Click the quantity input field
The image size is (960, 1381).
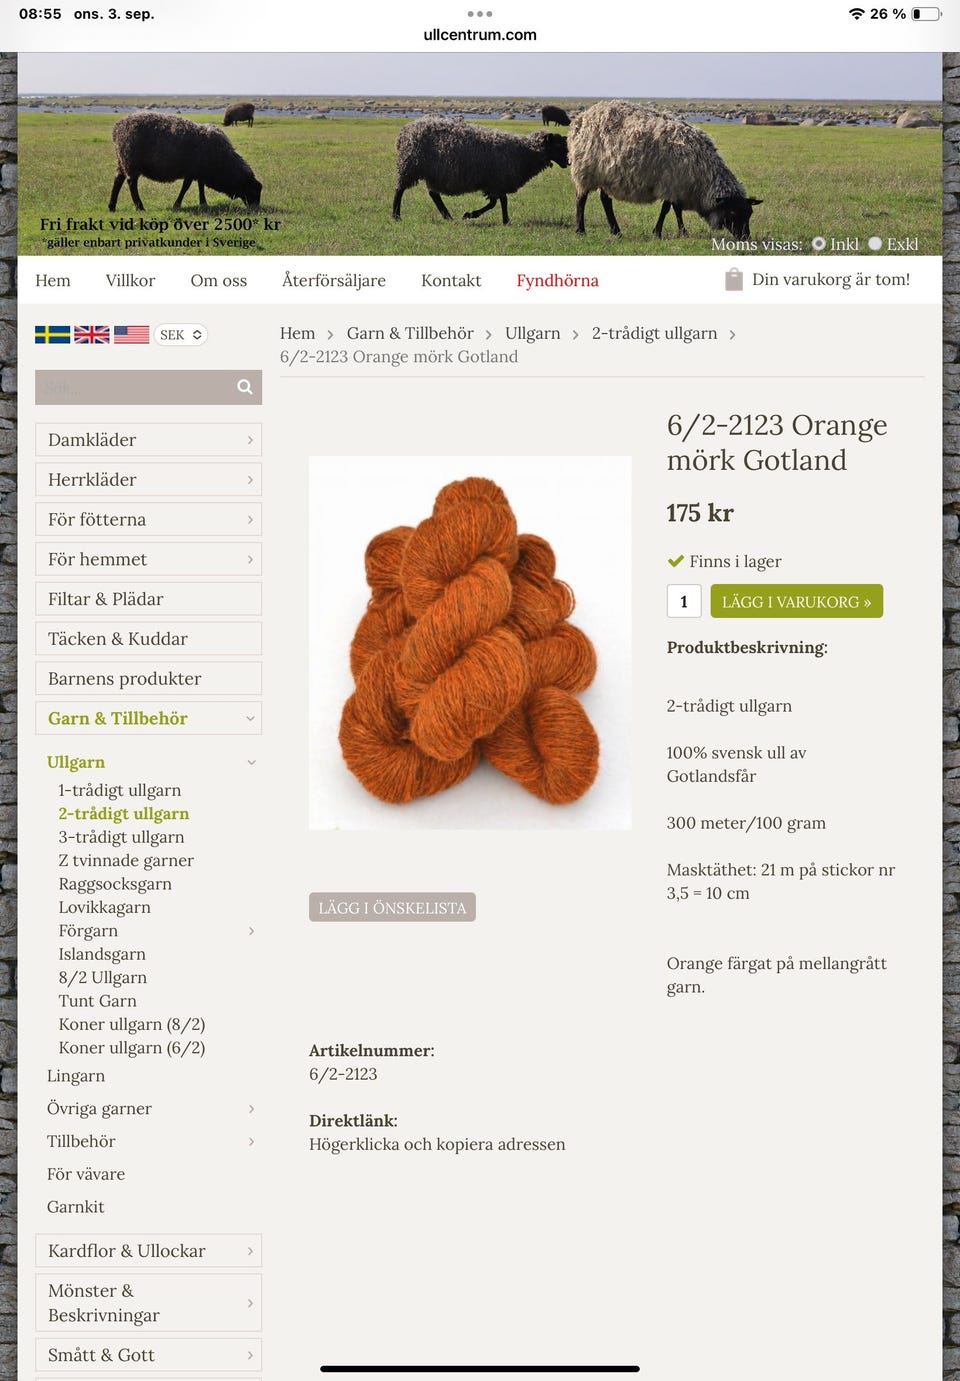tap(684, 601)
